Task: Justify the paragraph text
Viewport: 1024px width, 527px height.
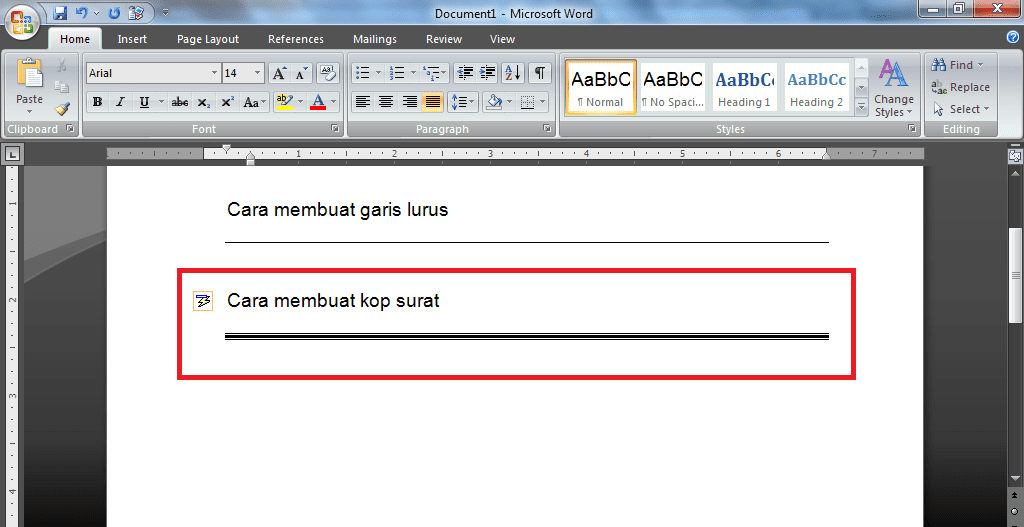Action: coord(432,102)
